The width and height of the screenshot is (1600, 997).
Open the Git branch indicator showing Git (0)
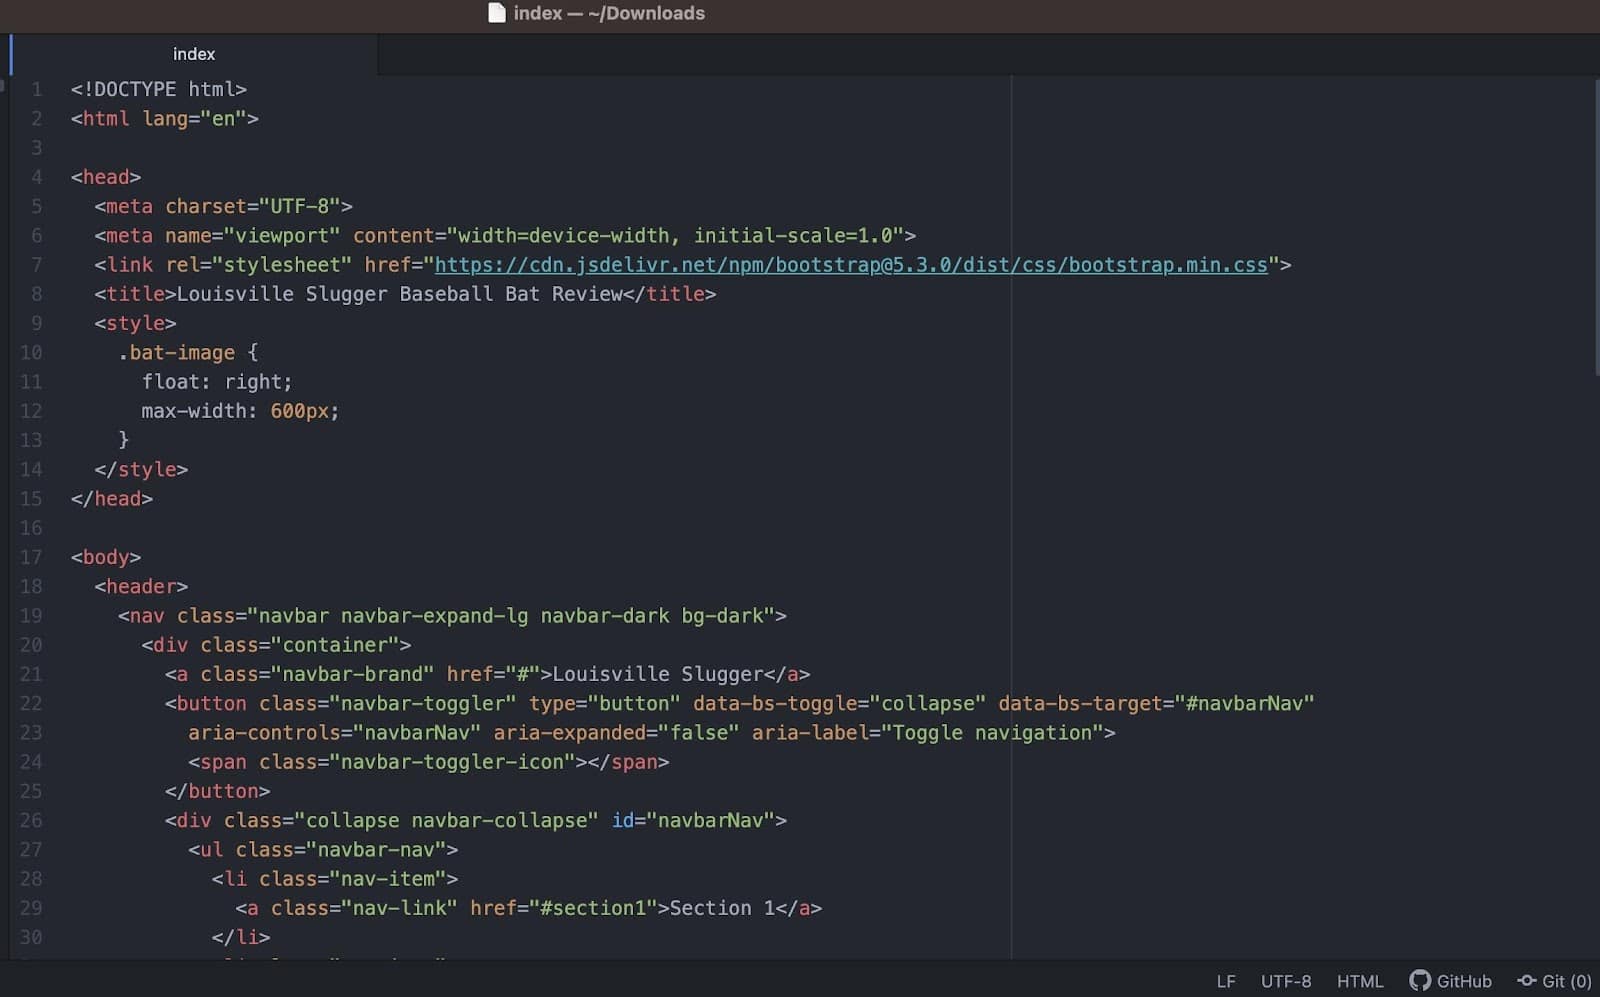point(1553,981)
